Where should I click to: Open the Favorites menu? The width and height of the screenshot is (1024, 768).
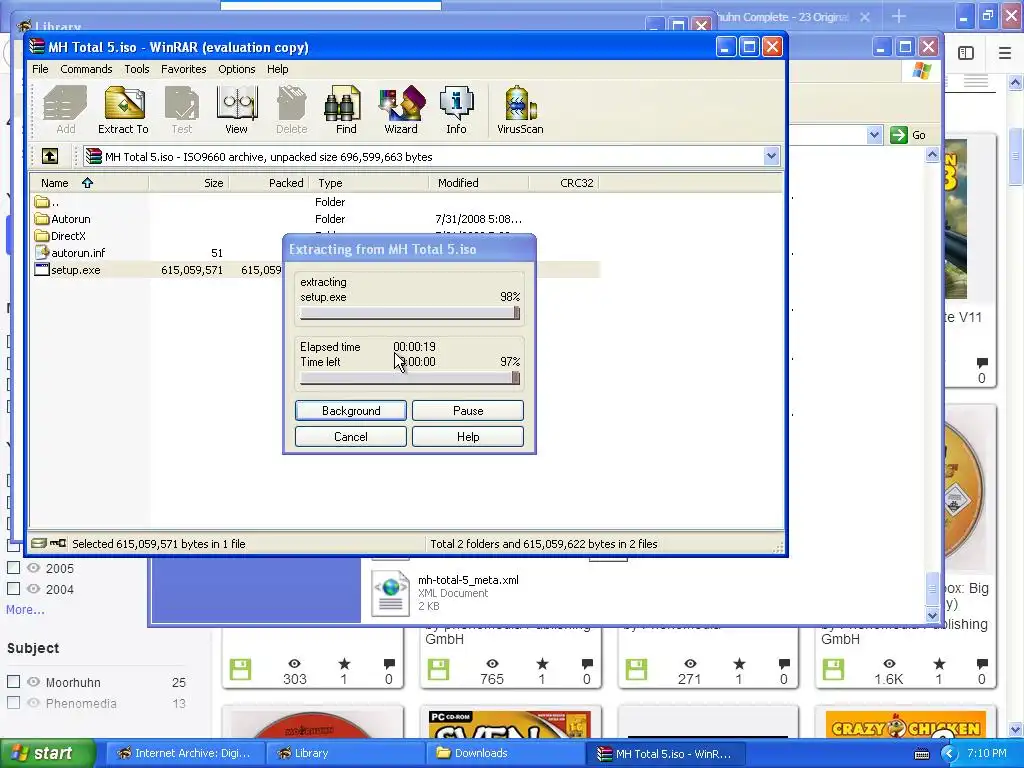coord(184,69)
